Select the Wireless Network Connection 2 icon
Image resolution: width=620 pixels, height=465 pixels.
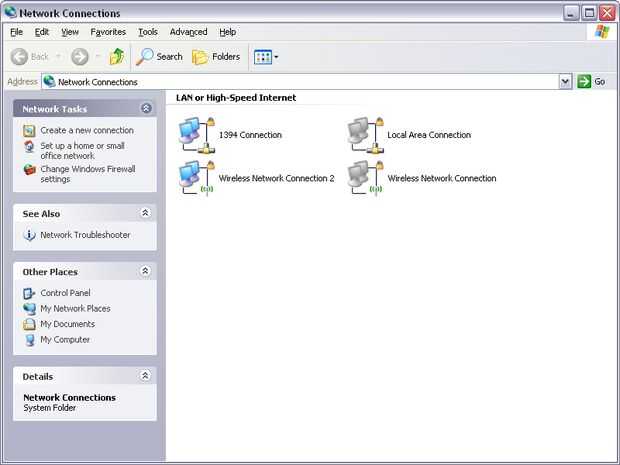coord(197,178)
